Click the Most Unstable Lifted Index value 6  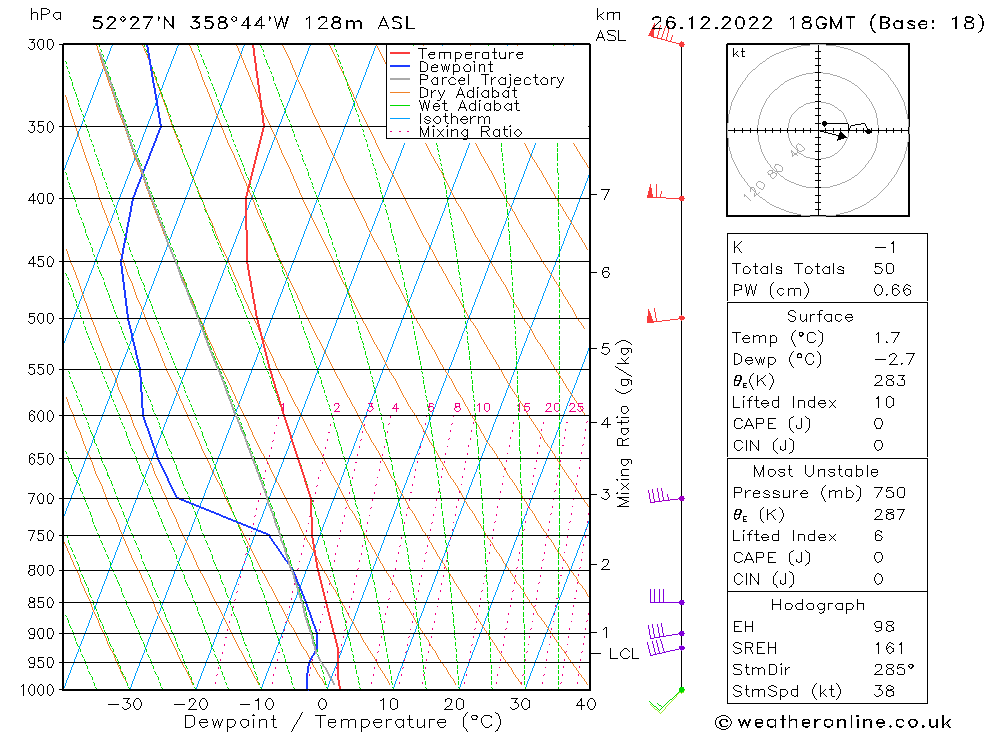point(878,536)
